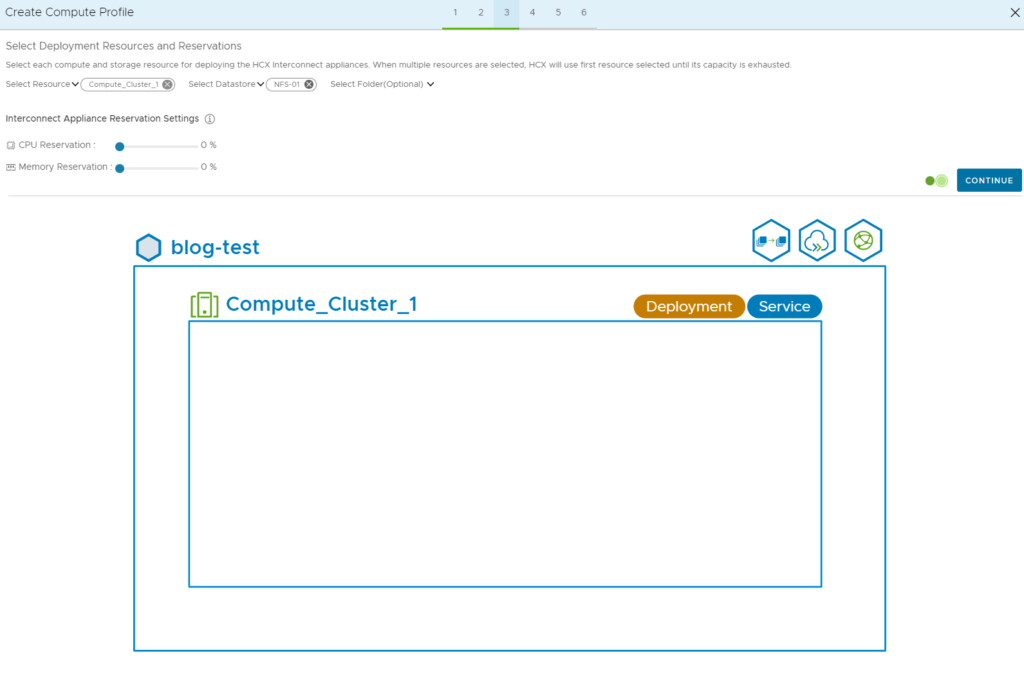Open the Select Resource dropdown
This screenshot has width=1024, height=691.
(x=42, y=84)
